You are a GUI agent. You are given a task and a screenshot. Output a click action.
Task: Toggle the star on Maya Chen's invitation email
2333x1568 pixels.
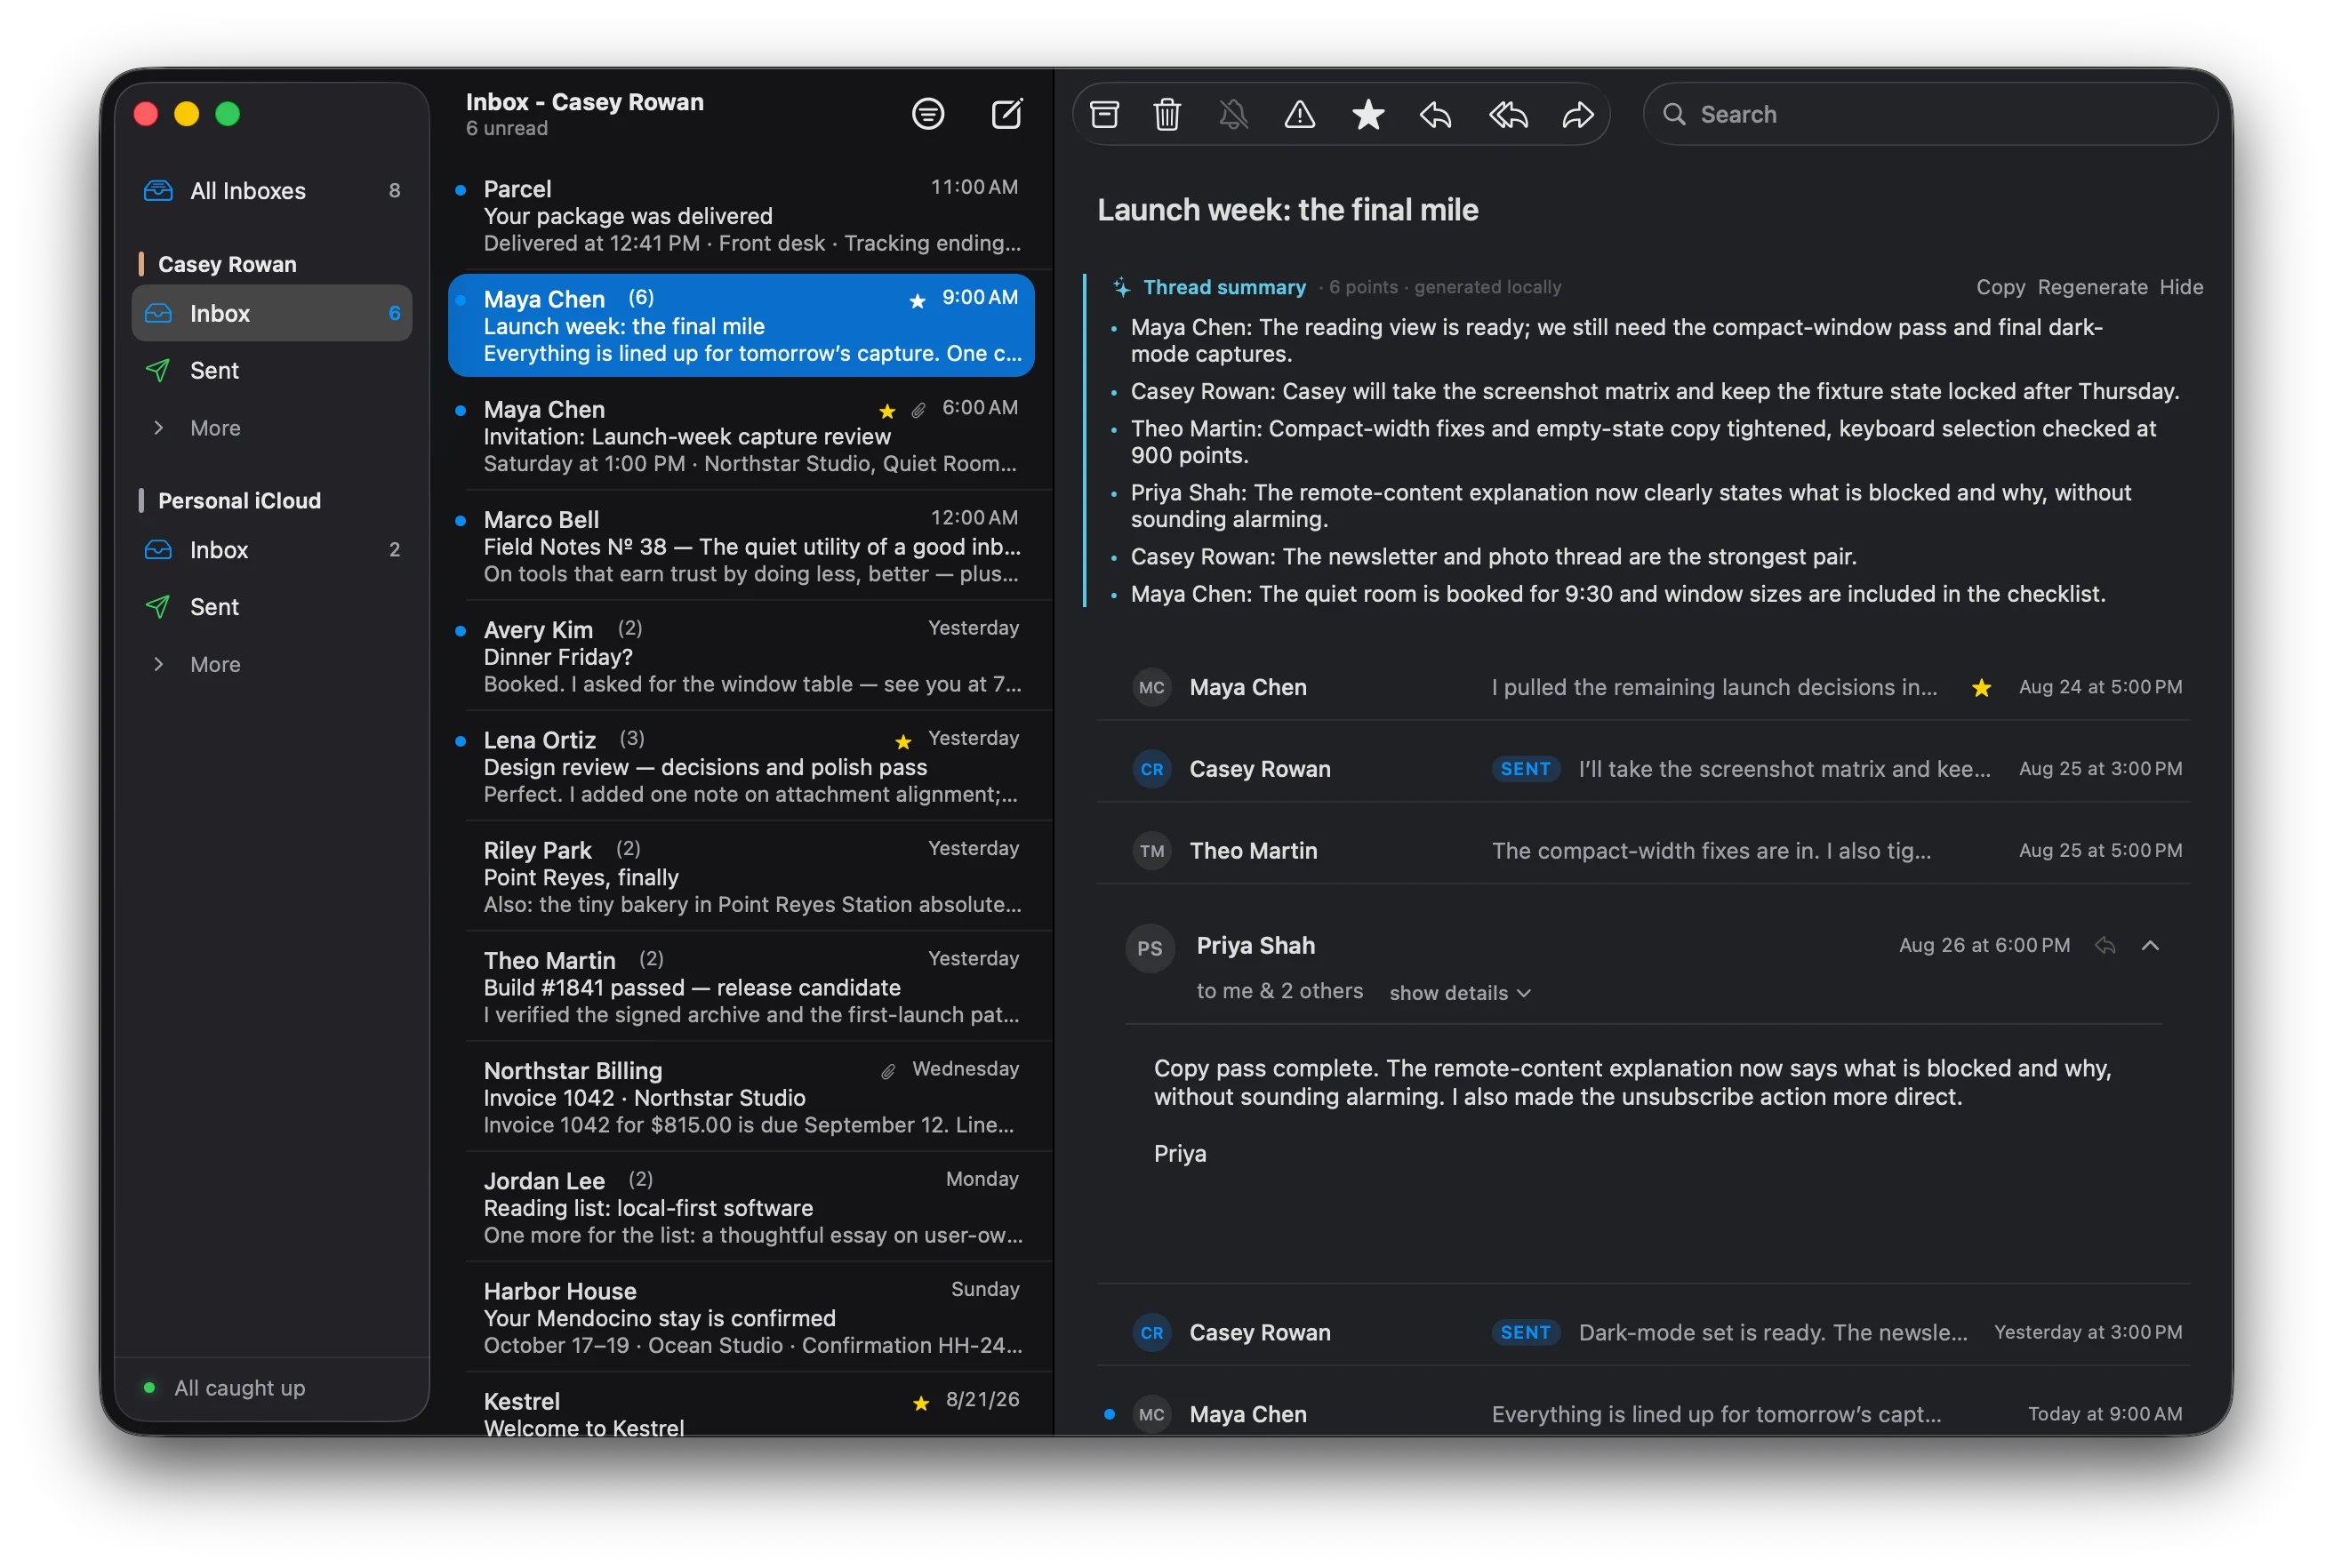point(887,411)
